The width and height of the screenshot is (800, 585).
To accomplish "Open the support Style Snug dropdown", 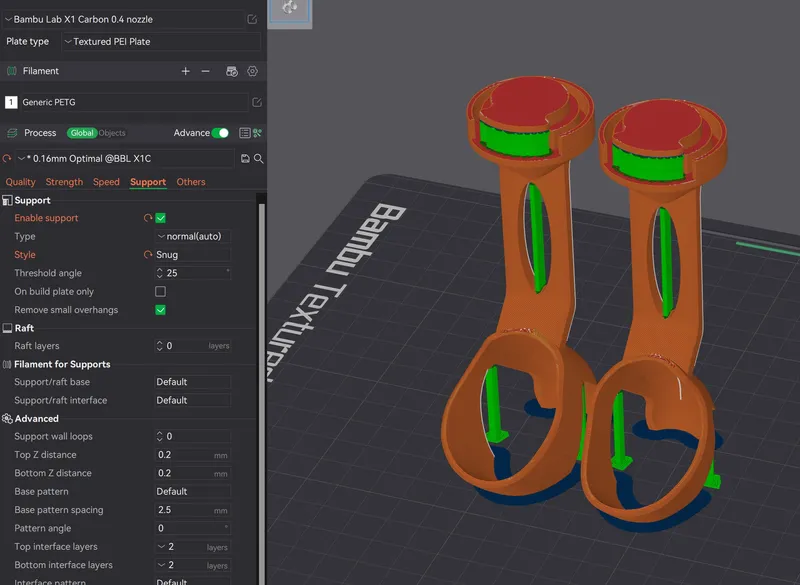I will click(193, 255).
